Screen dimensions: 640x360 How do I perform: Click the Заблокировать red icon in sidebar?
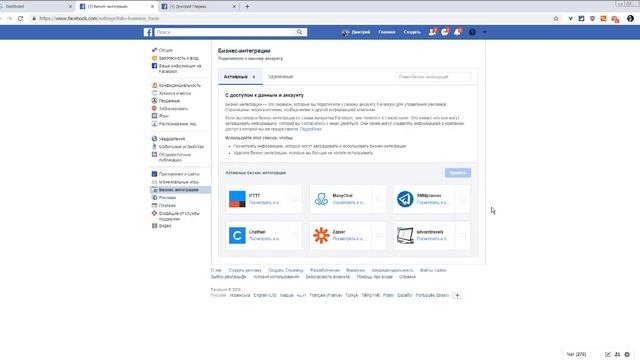coord(154,109)
